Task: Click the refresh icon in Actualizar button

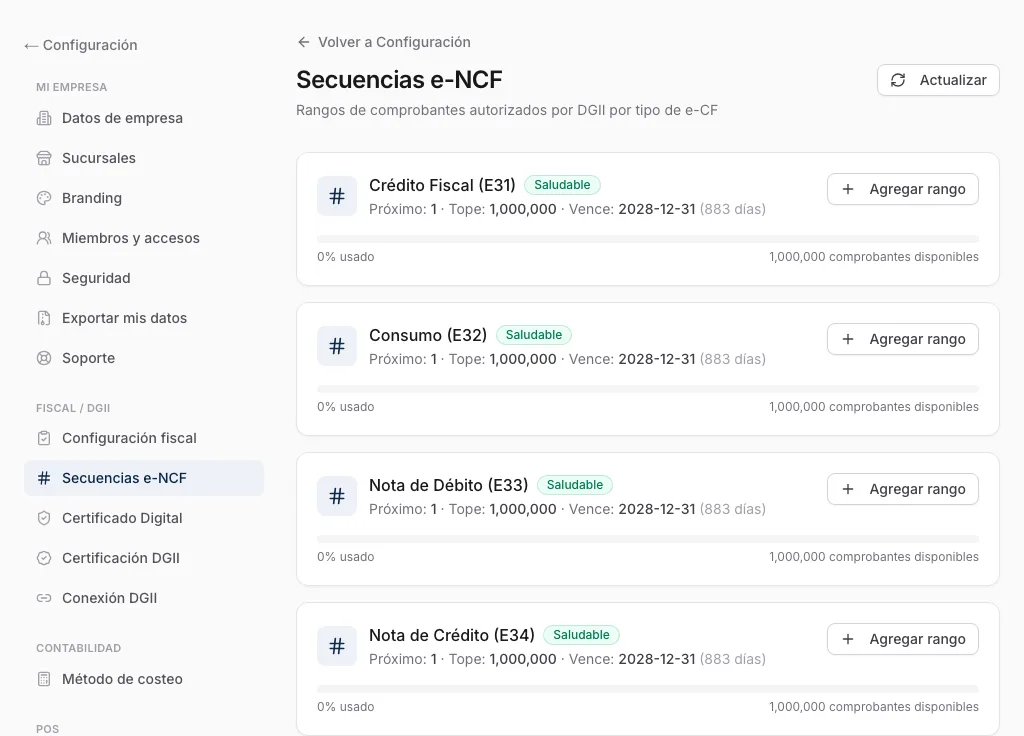Action: coord(898,80)
